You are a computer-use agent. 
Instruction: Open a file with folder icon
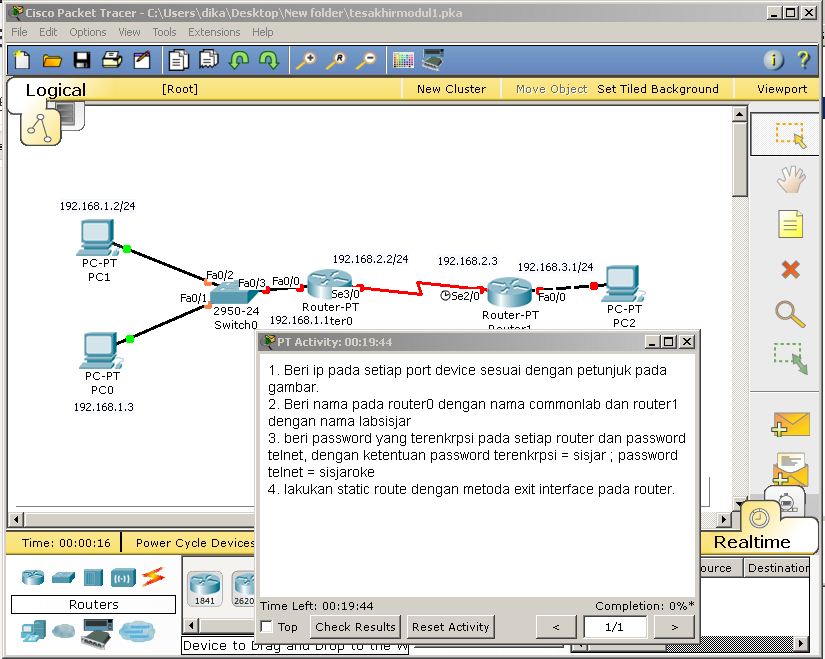(x=52, y=60)
